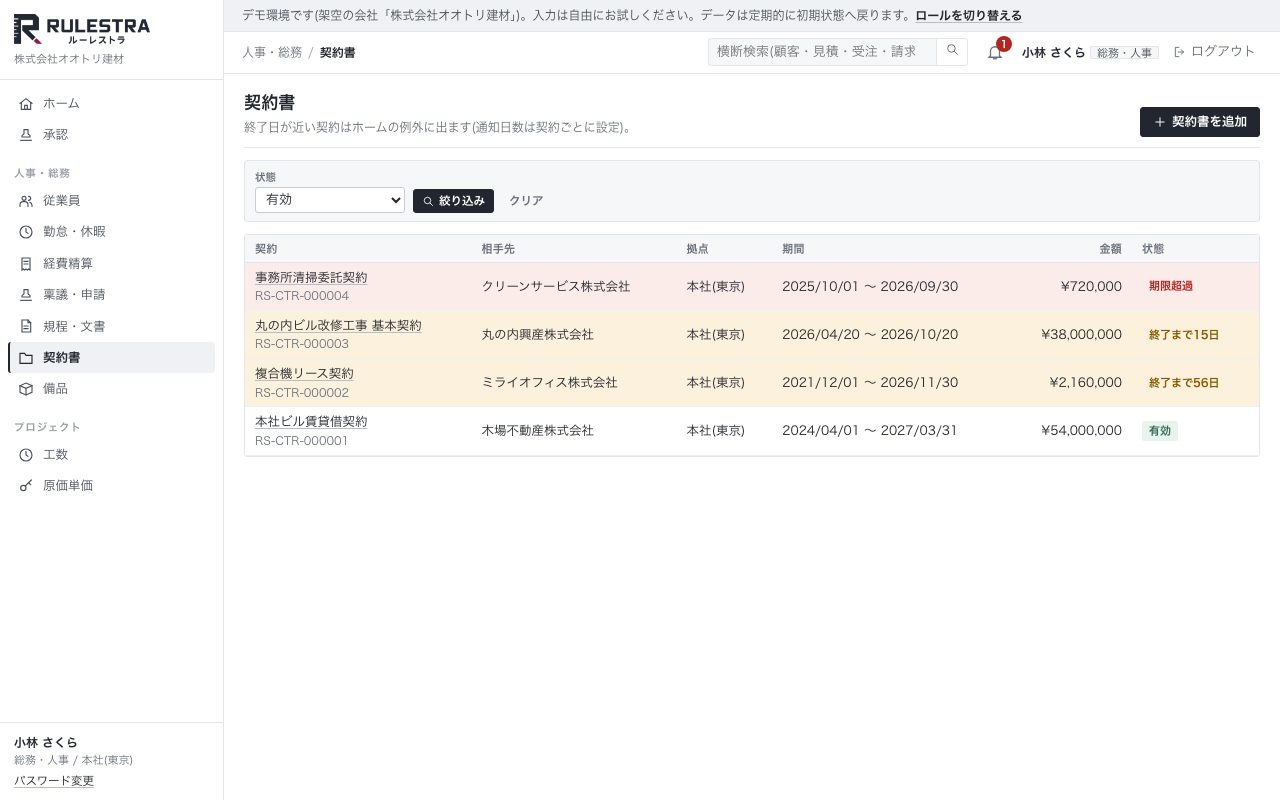Click 契約書を追加 button

tap(1200, 122)
